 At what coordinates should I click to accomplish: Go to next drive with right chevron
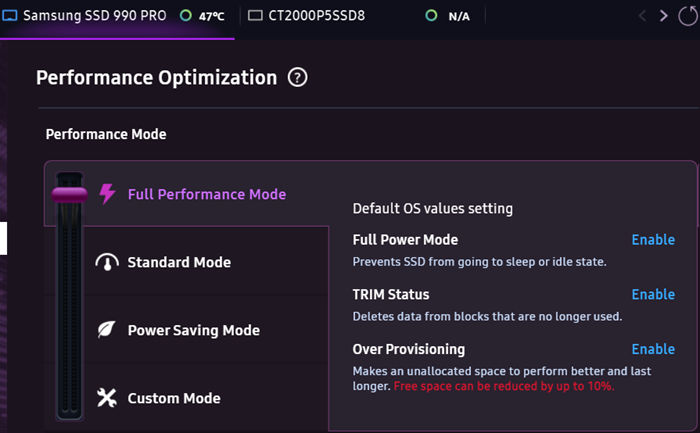663,16
